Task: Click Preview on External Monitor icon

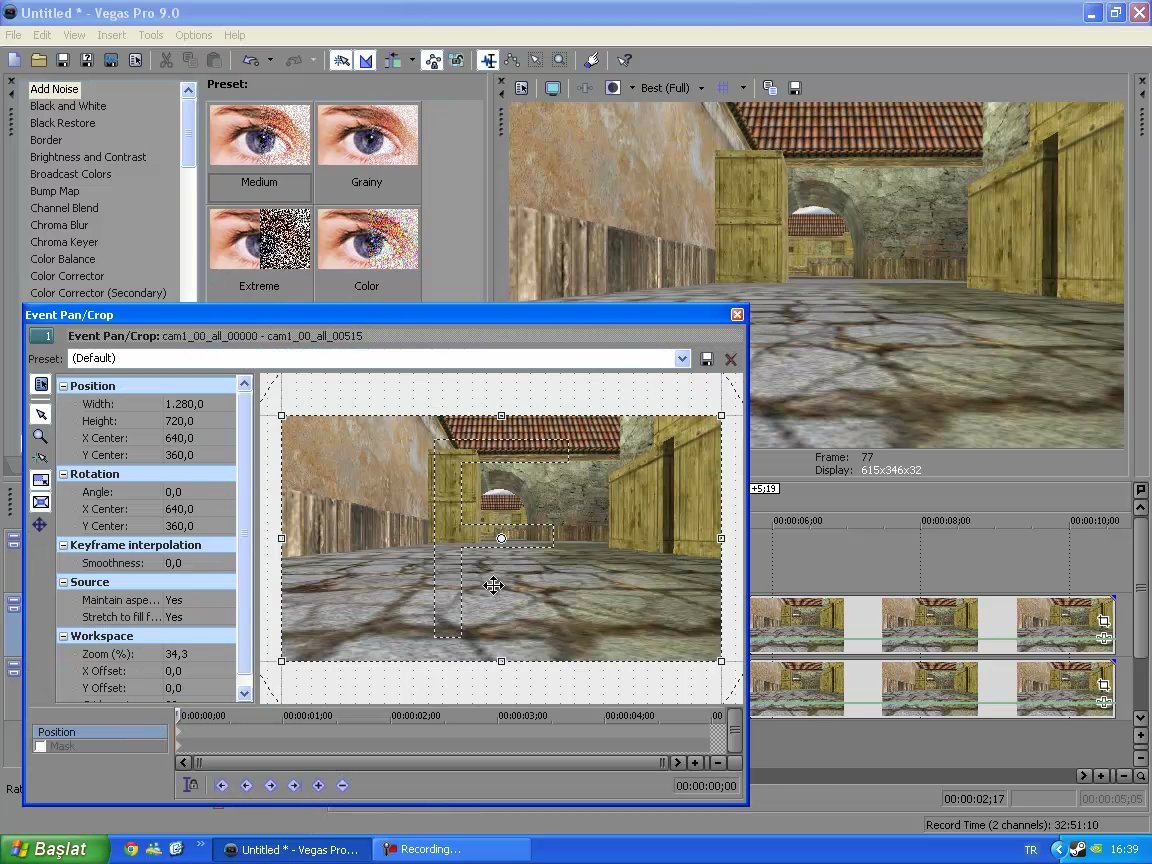Action: point(552,88)
